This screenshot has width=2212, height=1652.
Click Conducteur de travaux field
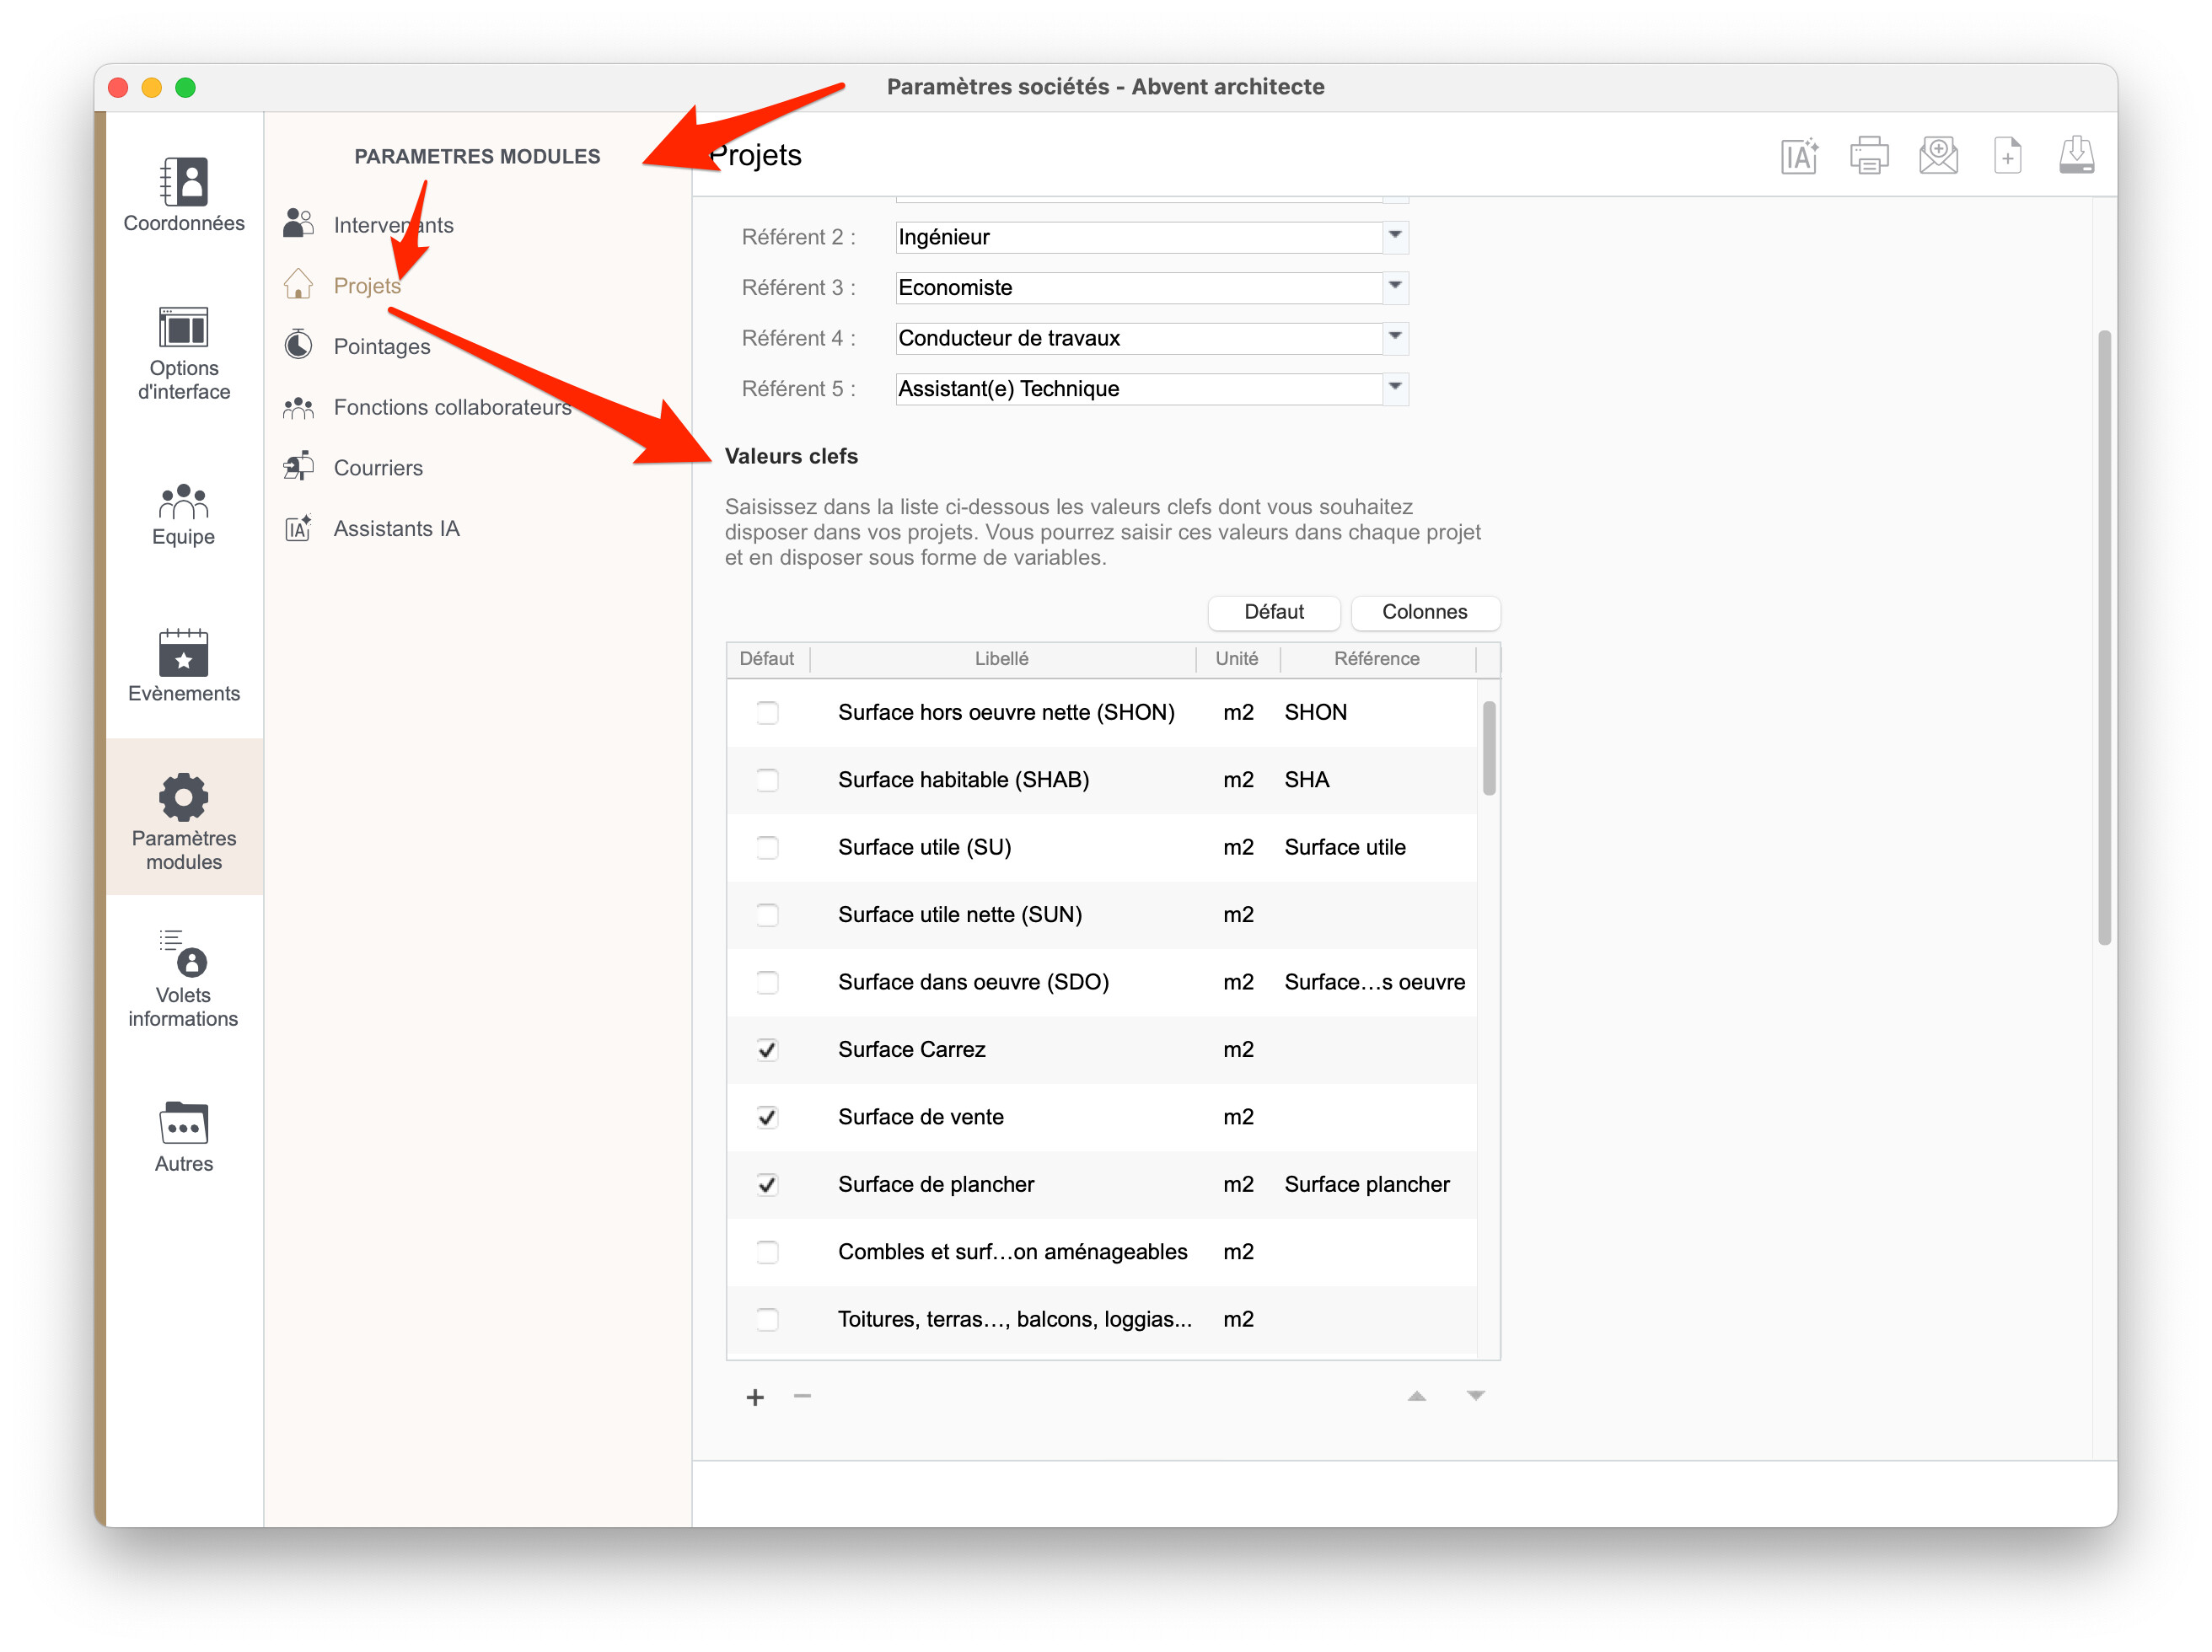pos(1139,338)
